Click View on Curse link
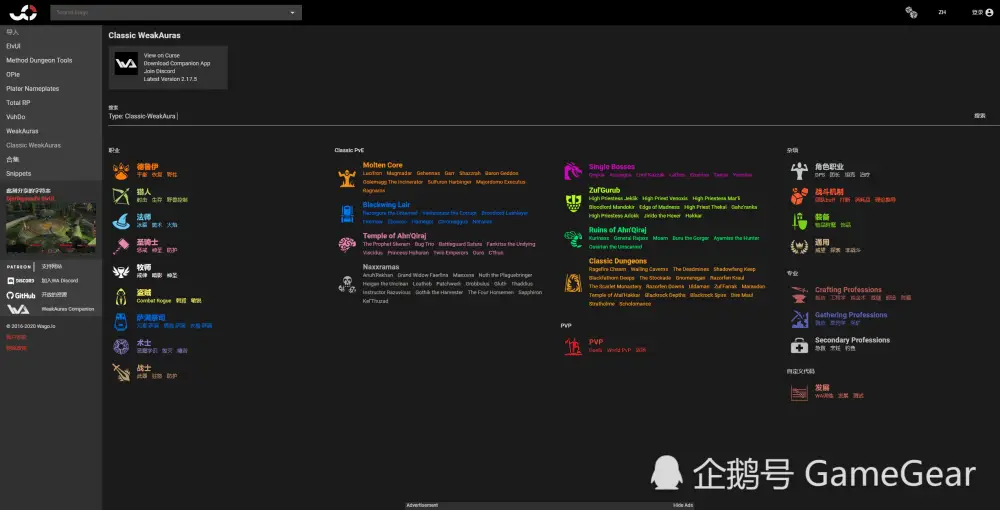 click(x=161, y=55)
